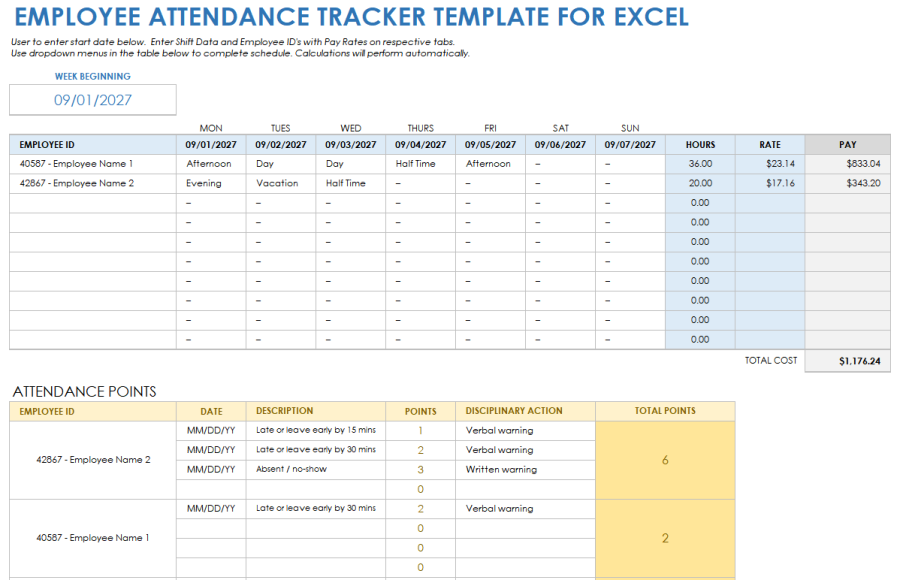Image resolution: width=900 pixels, height=580 pixels.
Task: Select the 'Absent / no-show' description cell
Action: 316,469
